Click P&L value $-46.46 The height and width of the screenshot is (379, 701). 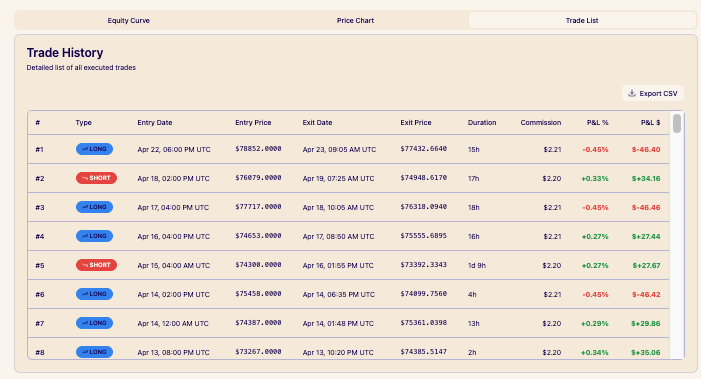coord(646,207)
